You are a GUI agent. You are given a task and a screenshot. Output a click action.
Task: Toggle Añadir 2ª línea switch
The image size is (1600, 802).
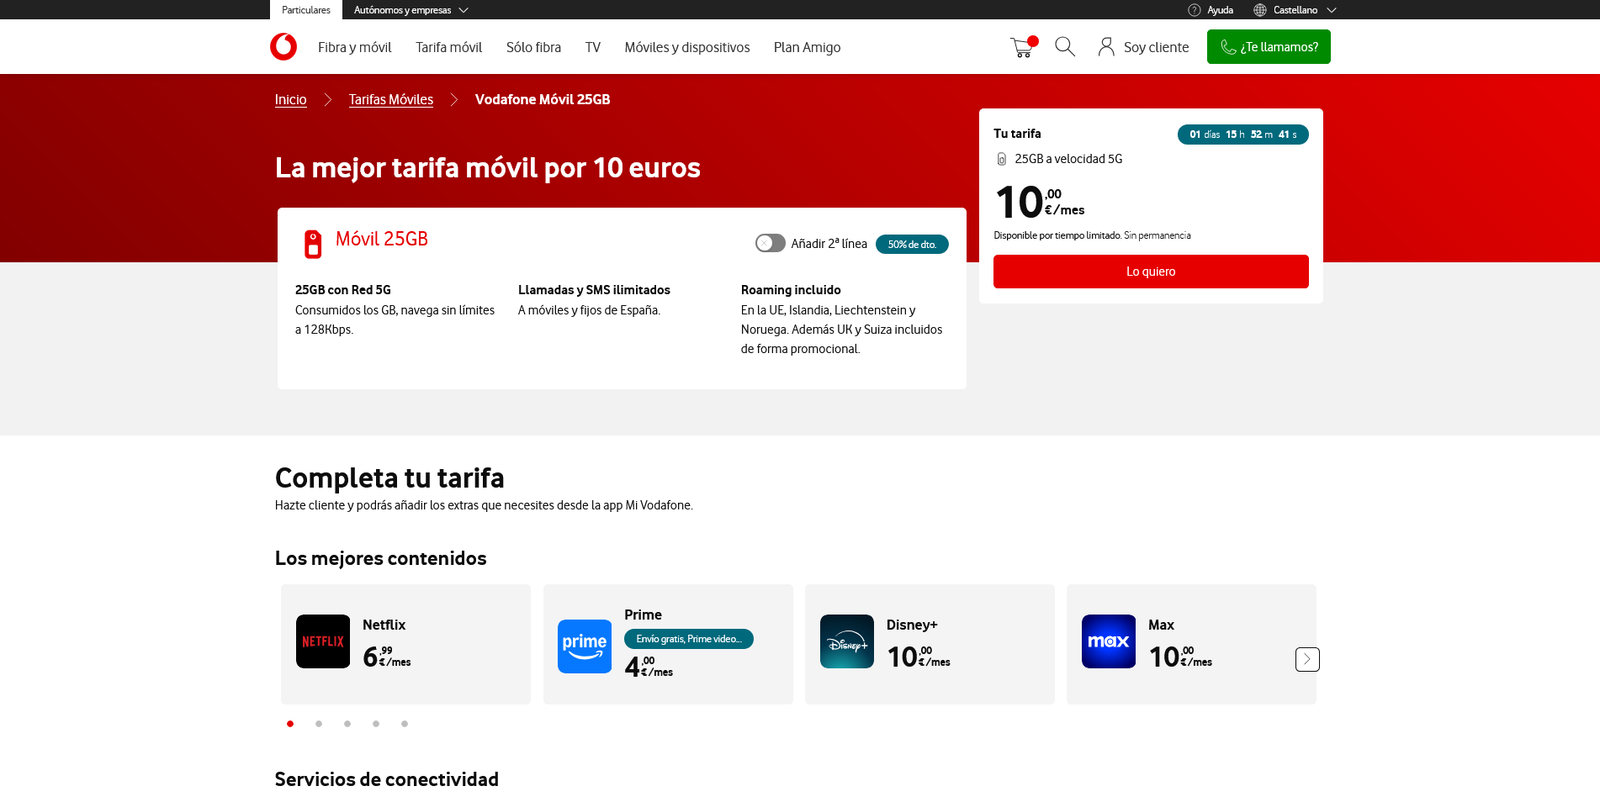pyautogui.click(x=770, y=243)
